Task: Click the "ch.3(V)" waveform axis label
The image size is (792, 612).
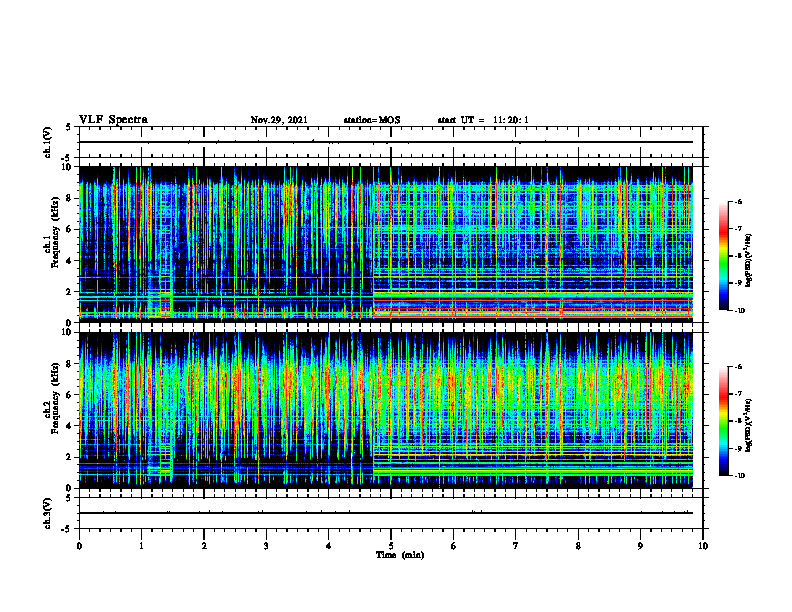Action: 48,513
